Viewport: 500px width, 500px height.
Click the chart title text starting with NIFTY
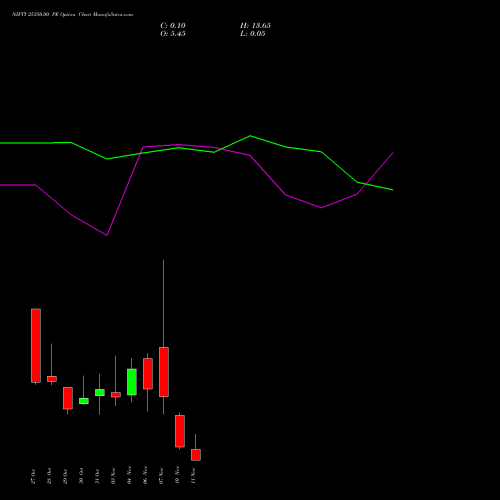[x=72, y=15]
